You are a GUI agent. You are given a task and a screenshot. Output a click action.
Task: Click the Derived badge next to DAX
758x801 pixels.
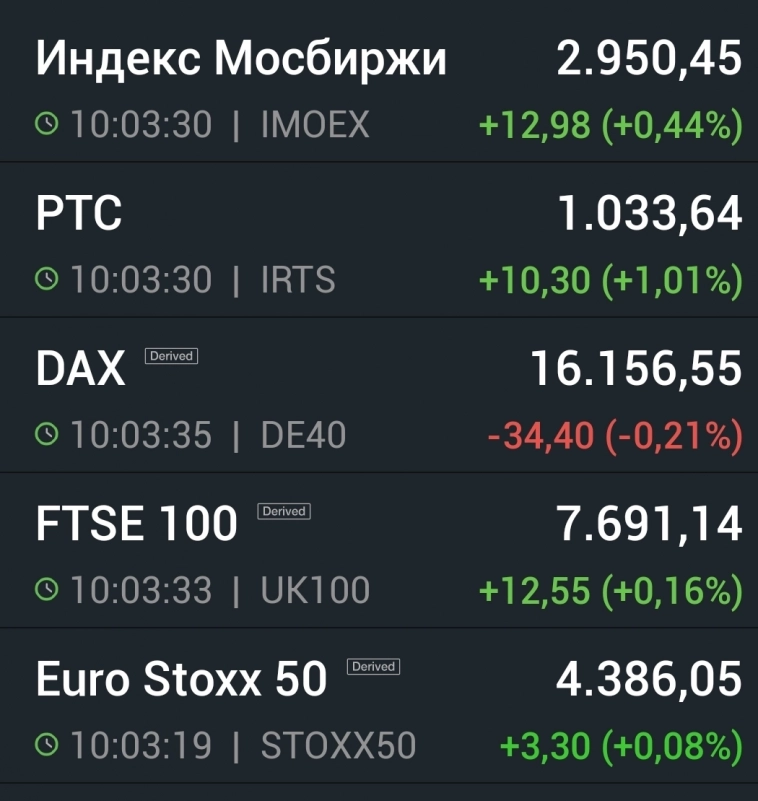tap(172, 356)
